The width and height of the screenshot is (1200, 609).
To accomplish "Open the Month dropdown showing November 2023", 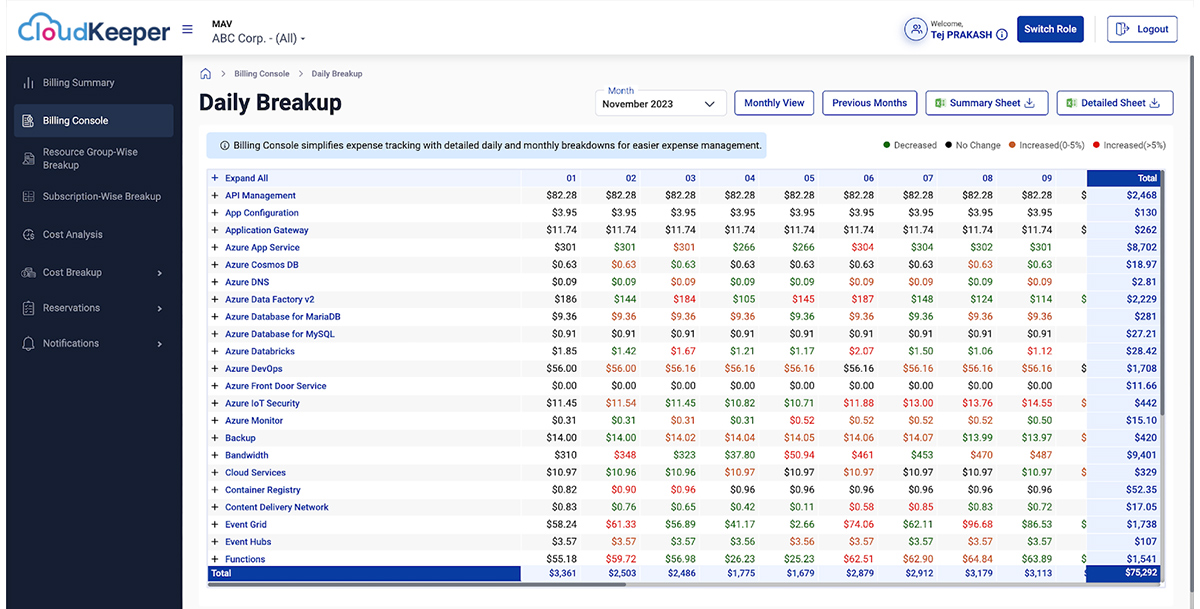I will tap(660, 103).
